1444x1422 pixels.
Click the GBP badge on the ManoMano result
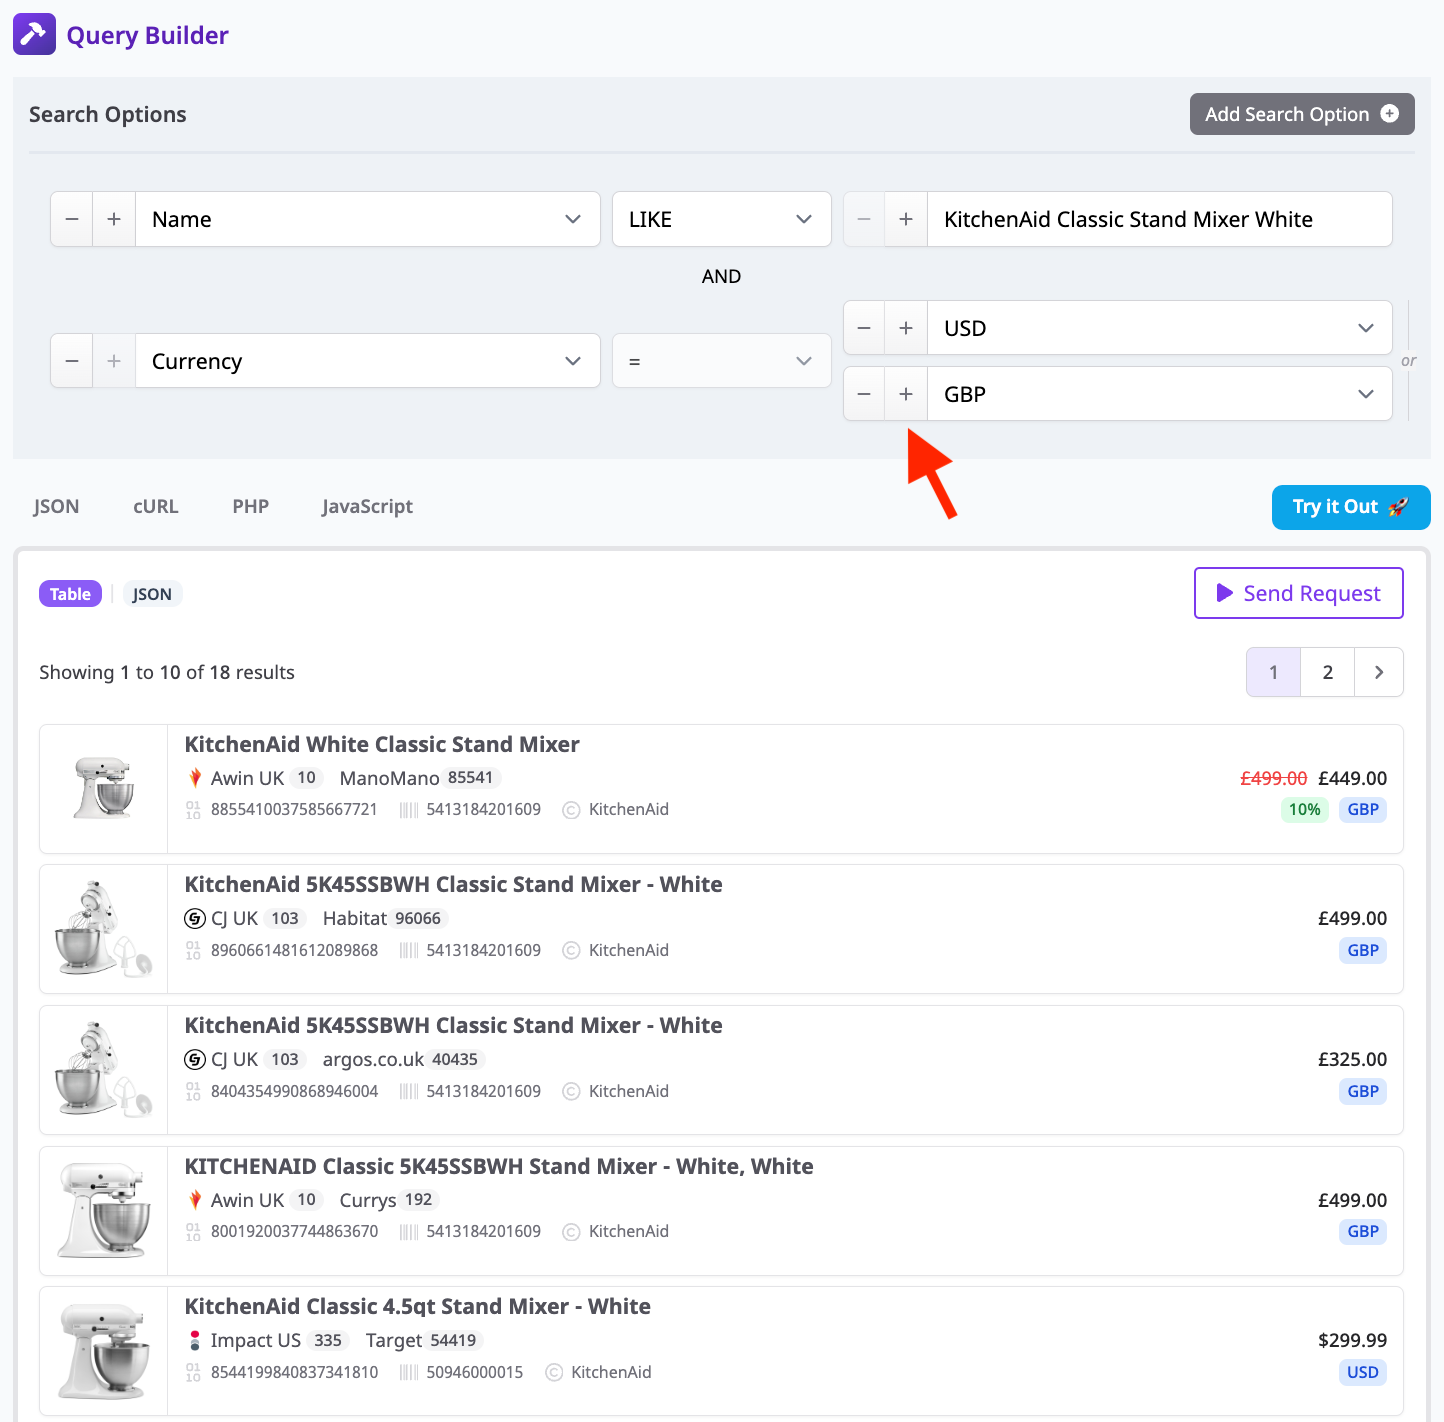click(1363, 809)
